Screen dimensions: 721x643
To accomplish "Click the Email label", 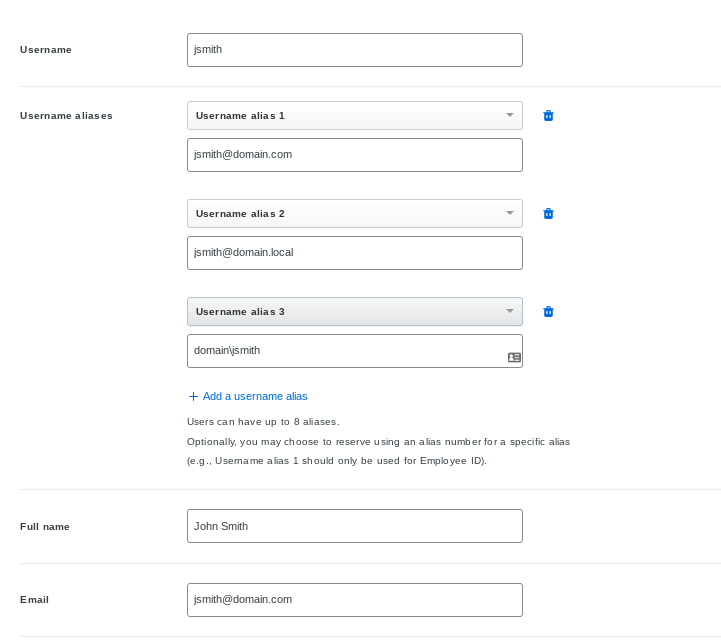I will pyautogui.click(x=34, y=600).
